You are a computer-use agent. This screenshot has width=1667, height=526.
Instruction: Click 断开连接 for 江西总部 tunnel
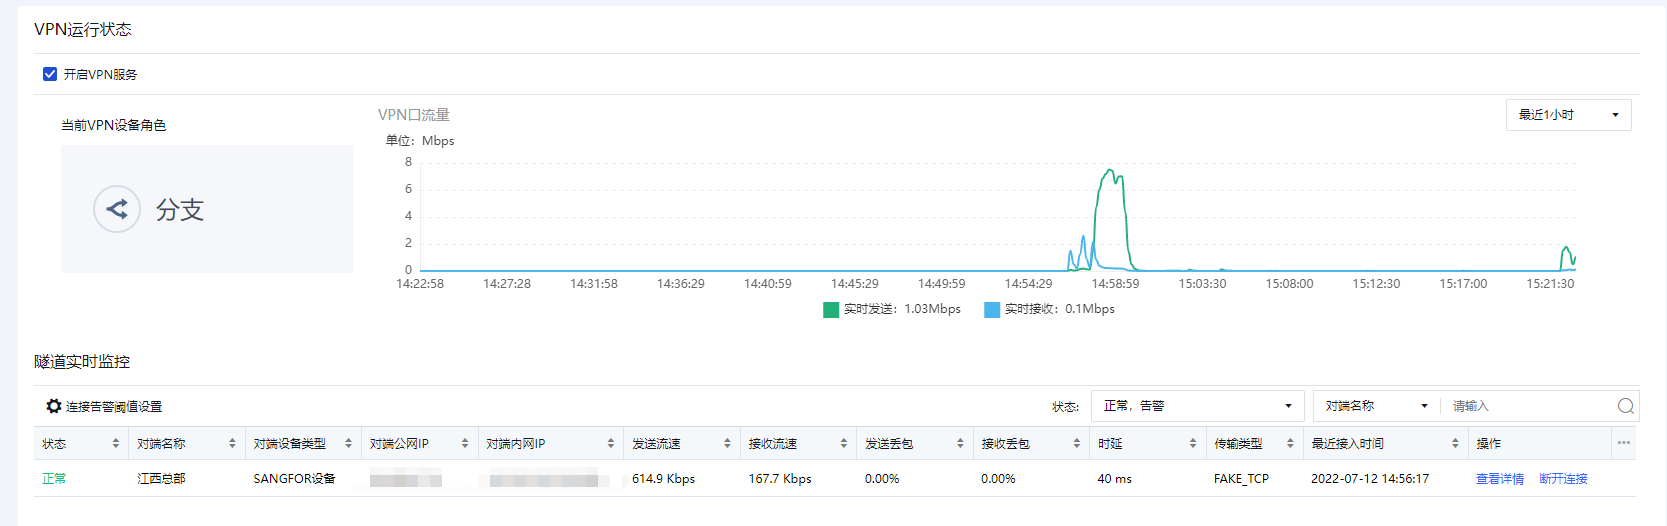tap(1563, 479)
